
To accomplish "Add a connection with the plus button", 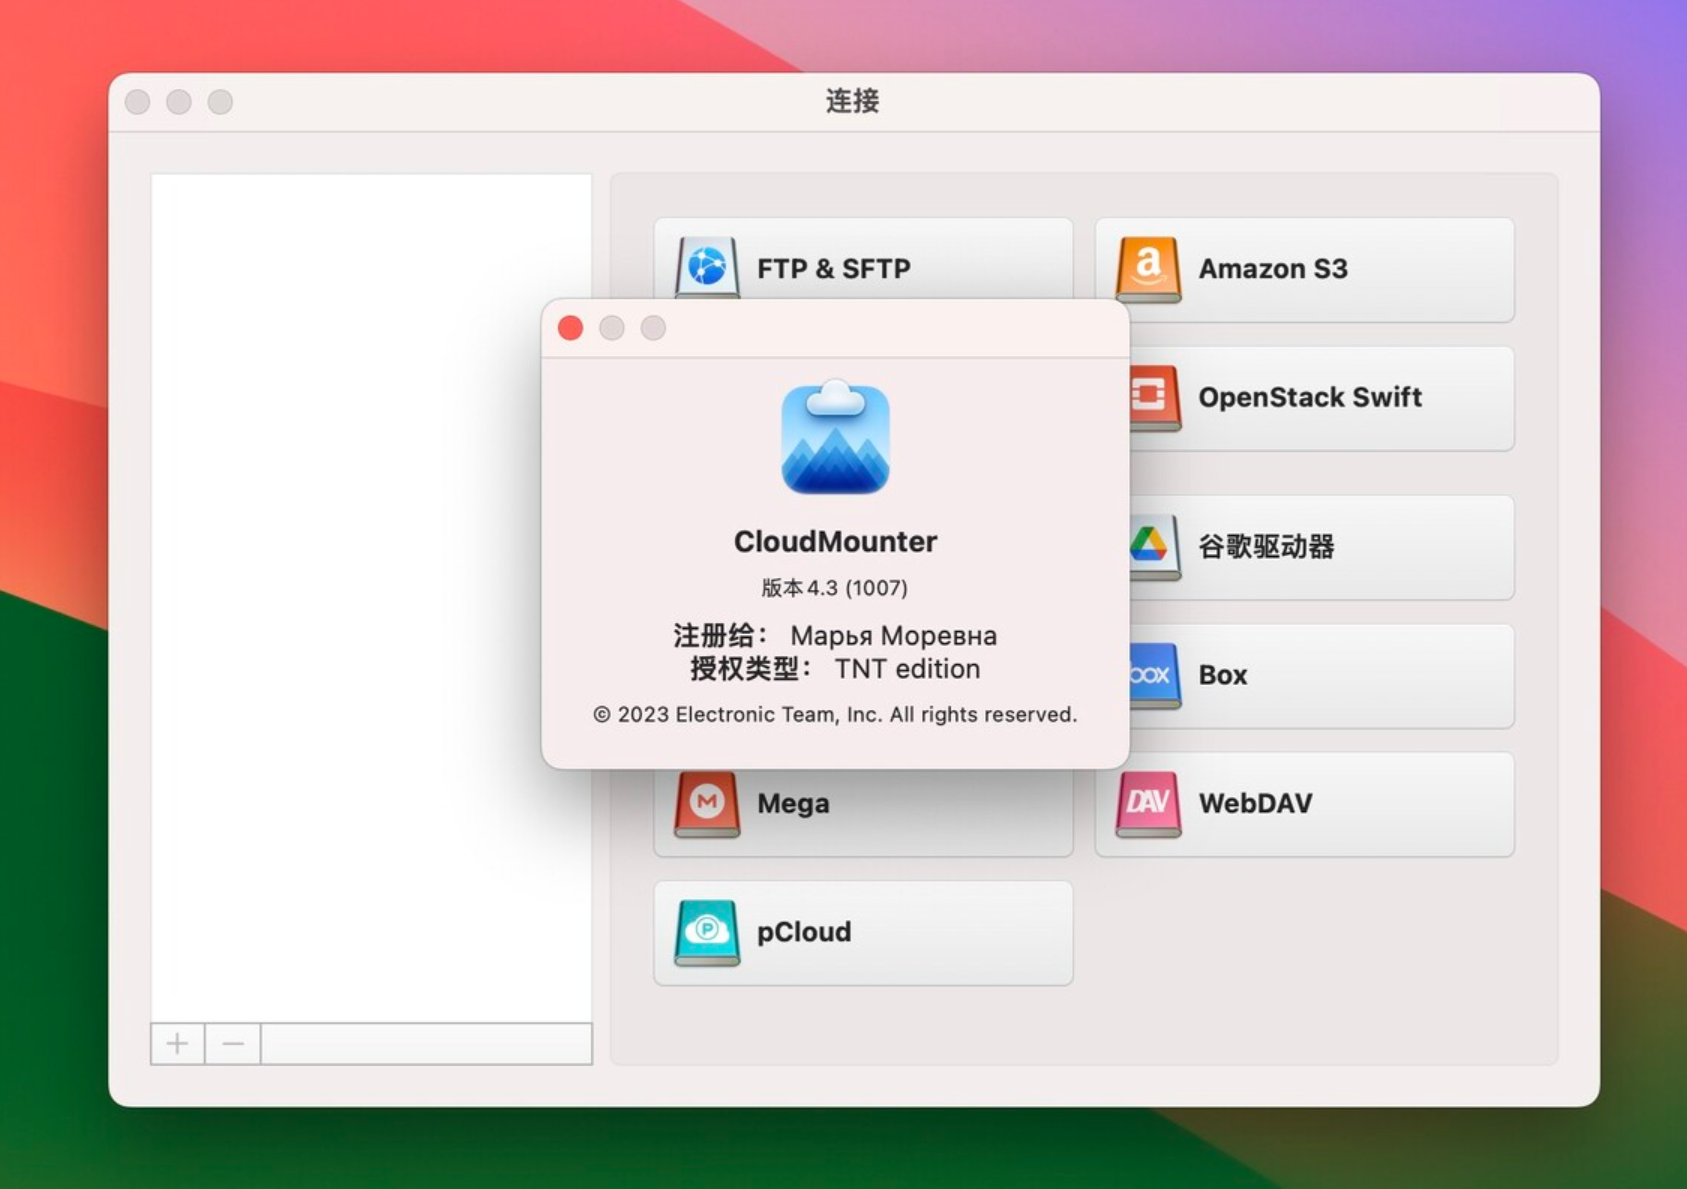I will [178, 1044].
